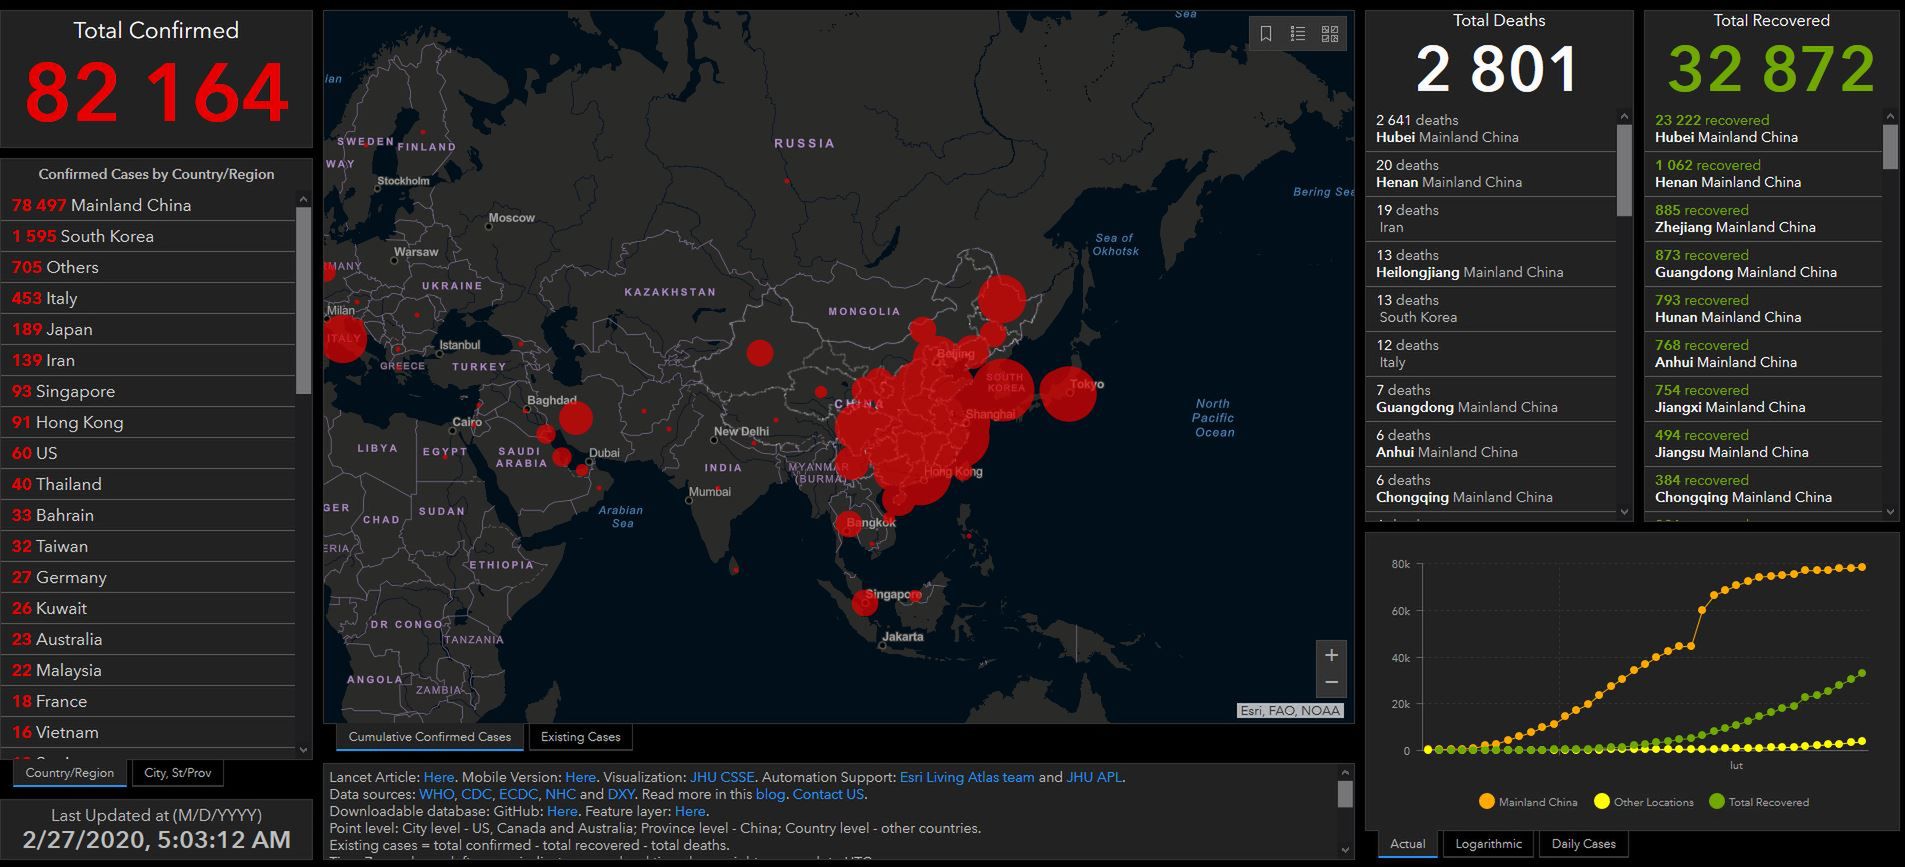Follow the JHU CSSE link

[x=722, y=777]
